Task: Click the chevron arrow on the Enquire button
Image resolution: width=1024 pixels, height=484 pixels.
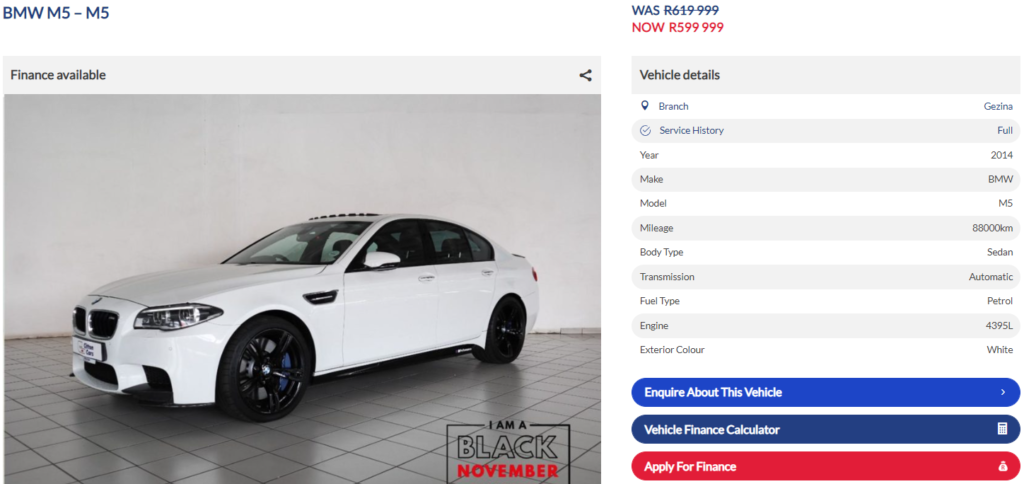Action: [x=1002, y=393]
